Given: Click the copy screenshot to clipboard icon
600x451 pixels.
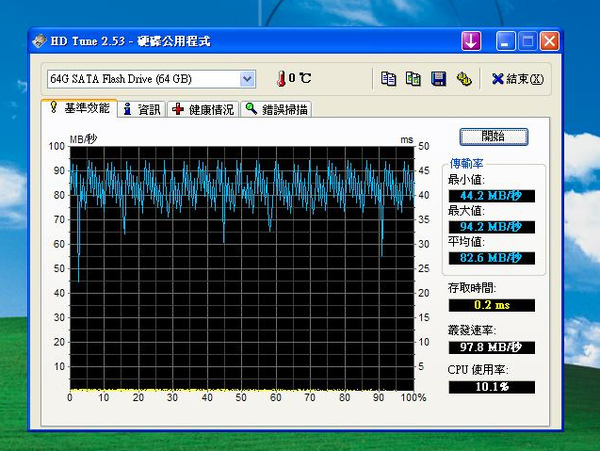Looking at the screenshot, I should click(x=413, y=79).
